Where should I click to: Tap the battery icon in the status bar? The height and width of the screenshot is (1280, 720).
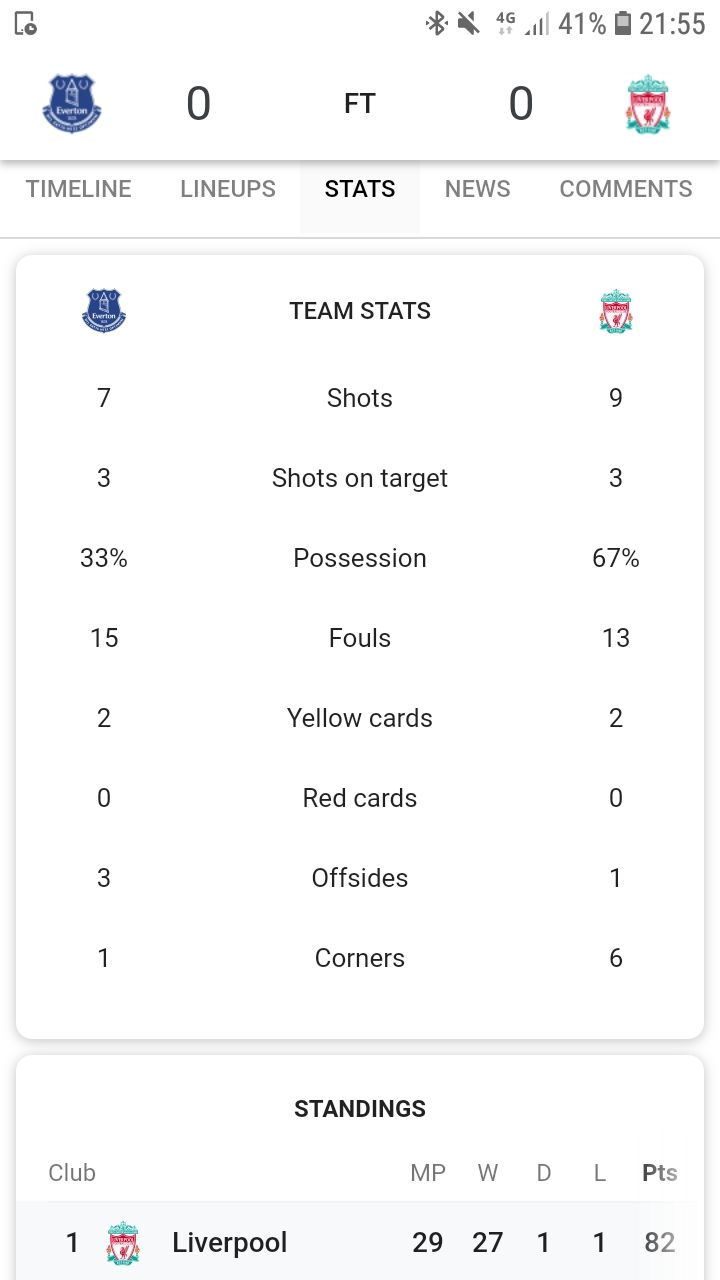pos(623,23)
